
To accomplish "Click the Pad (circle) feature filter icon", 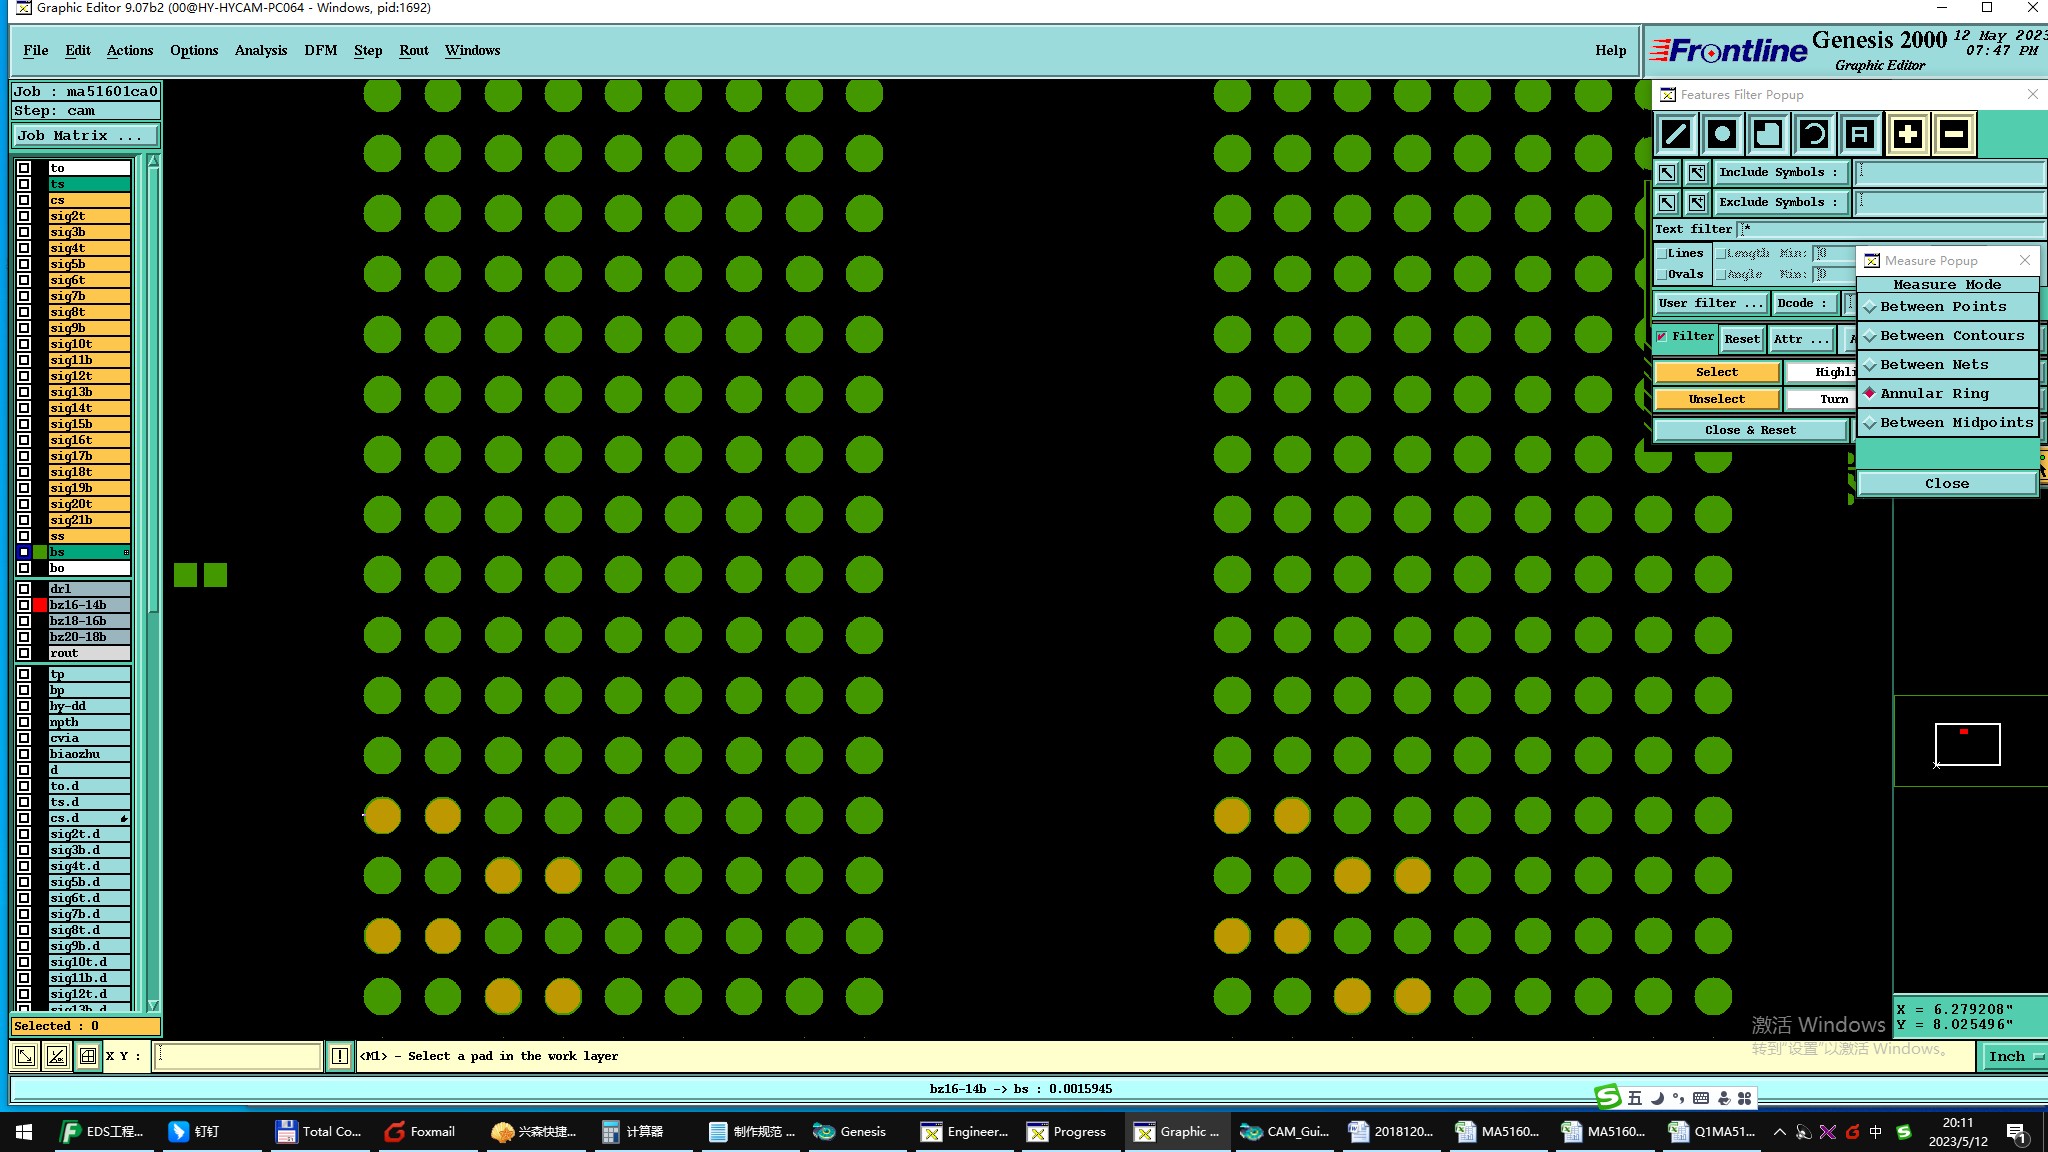I will [x=1722, y=134].
